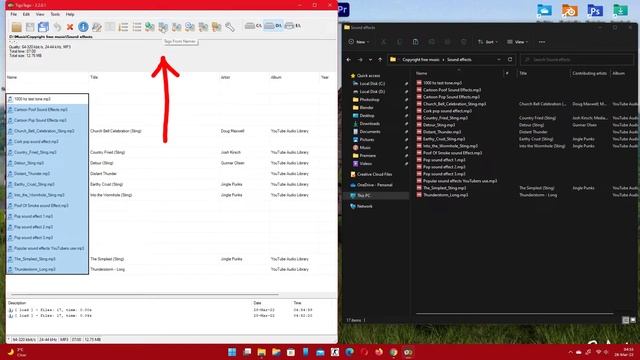Open the Premiere Pro desktop icon
The width and height of the screenshot is (640, 360).
344,9
